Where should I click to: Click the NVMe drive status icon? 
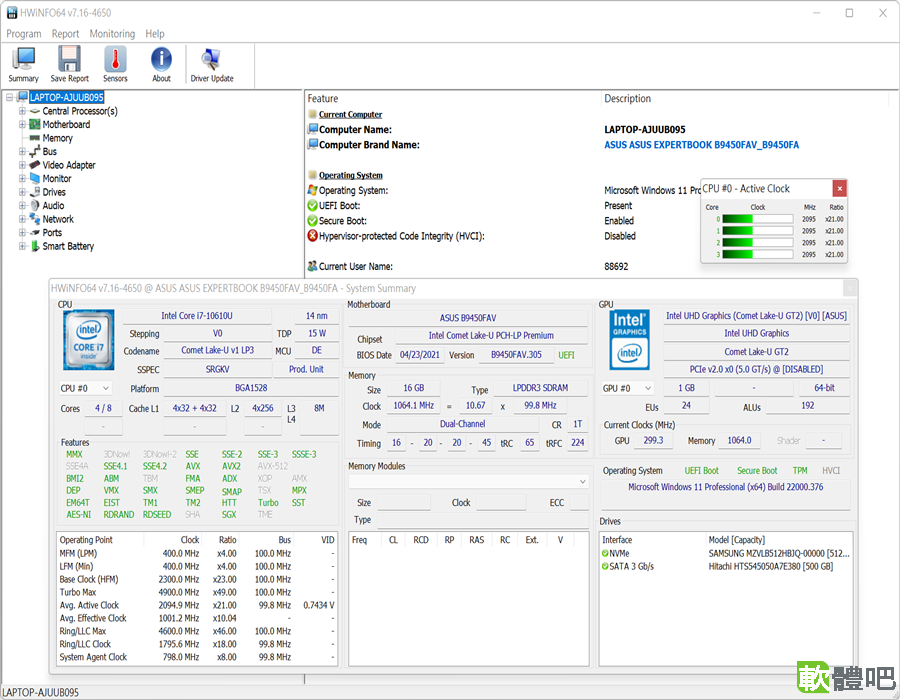point(605,554)
